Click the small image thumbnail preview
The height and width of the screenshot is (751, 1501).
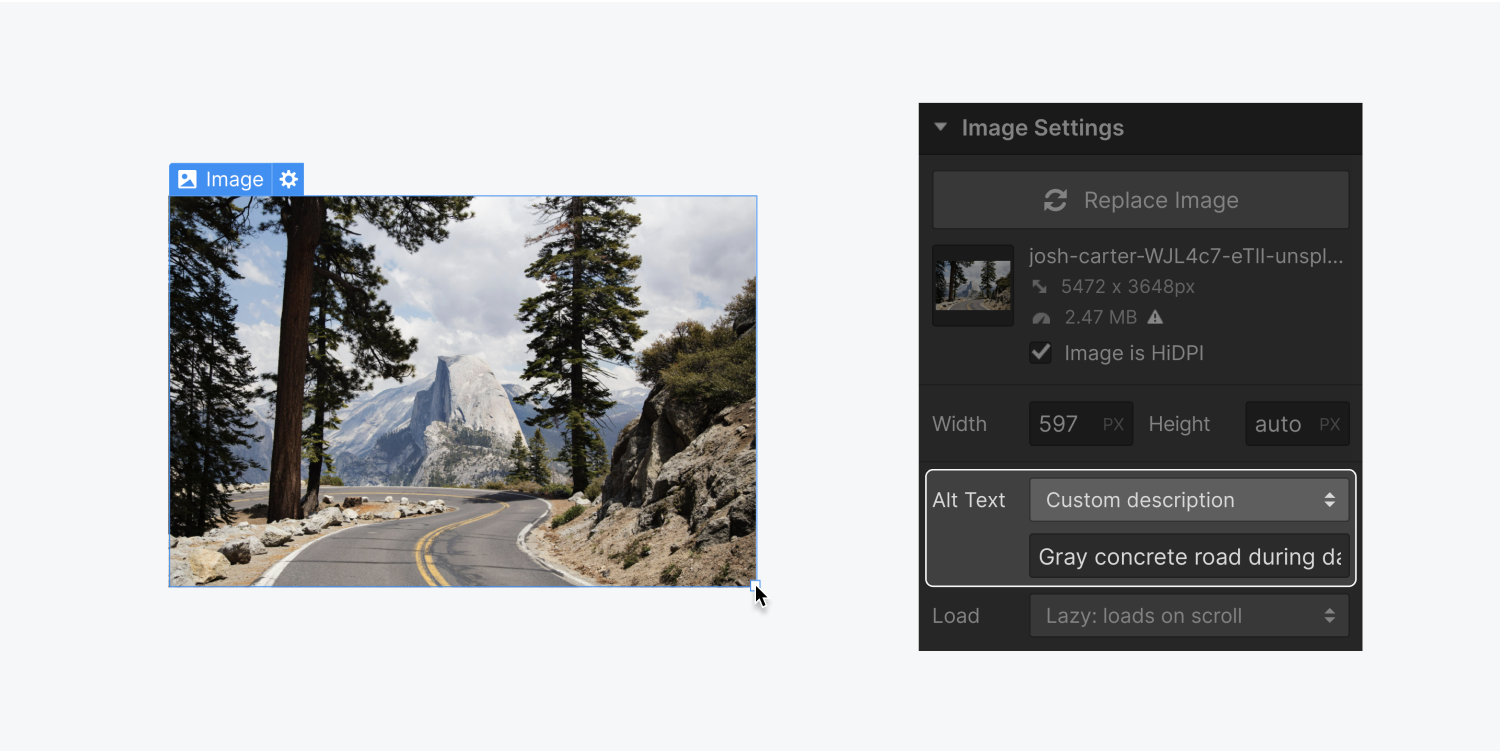tap(972, 285)
